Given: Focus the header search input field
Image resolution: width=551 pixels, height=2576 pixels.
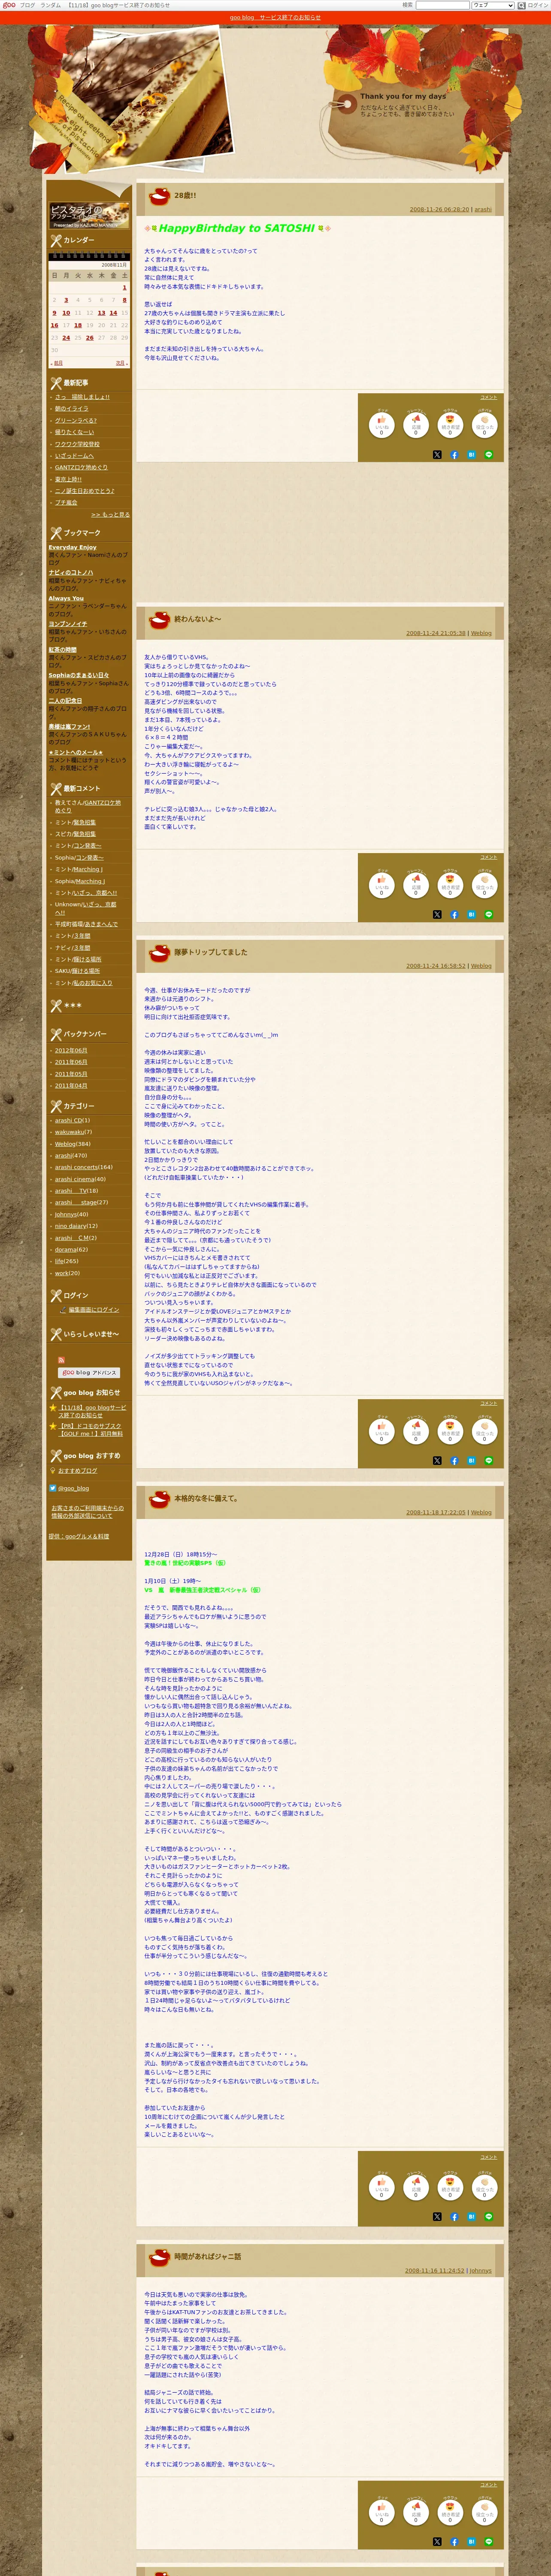Looking at the screenshot, I should (x=442, y=5).
